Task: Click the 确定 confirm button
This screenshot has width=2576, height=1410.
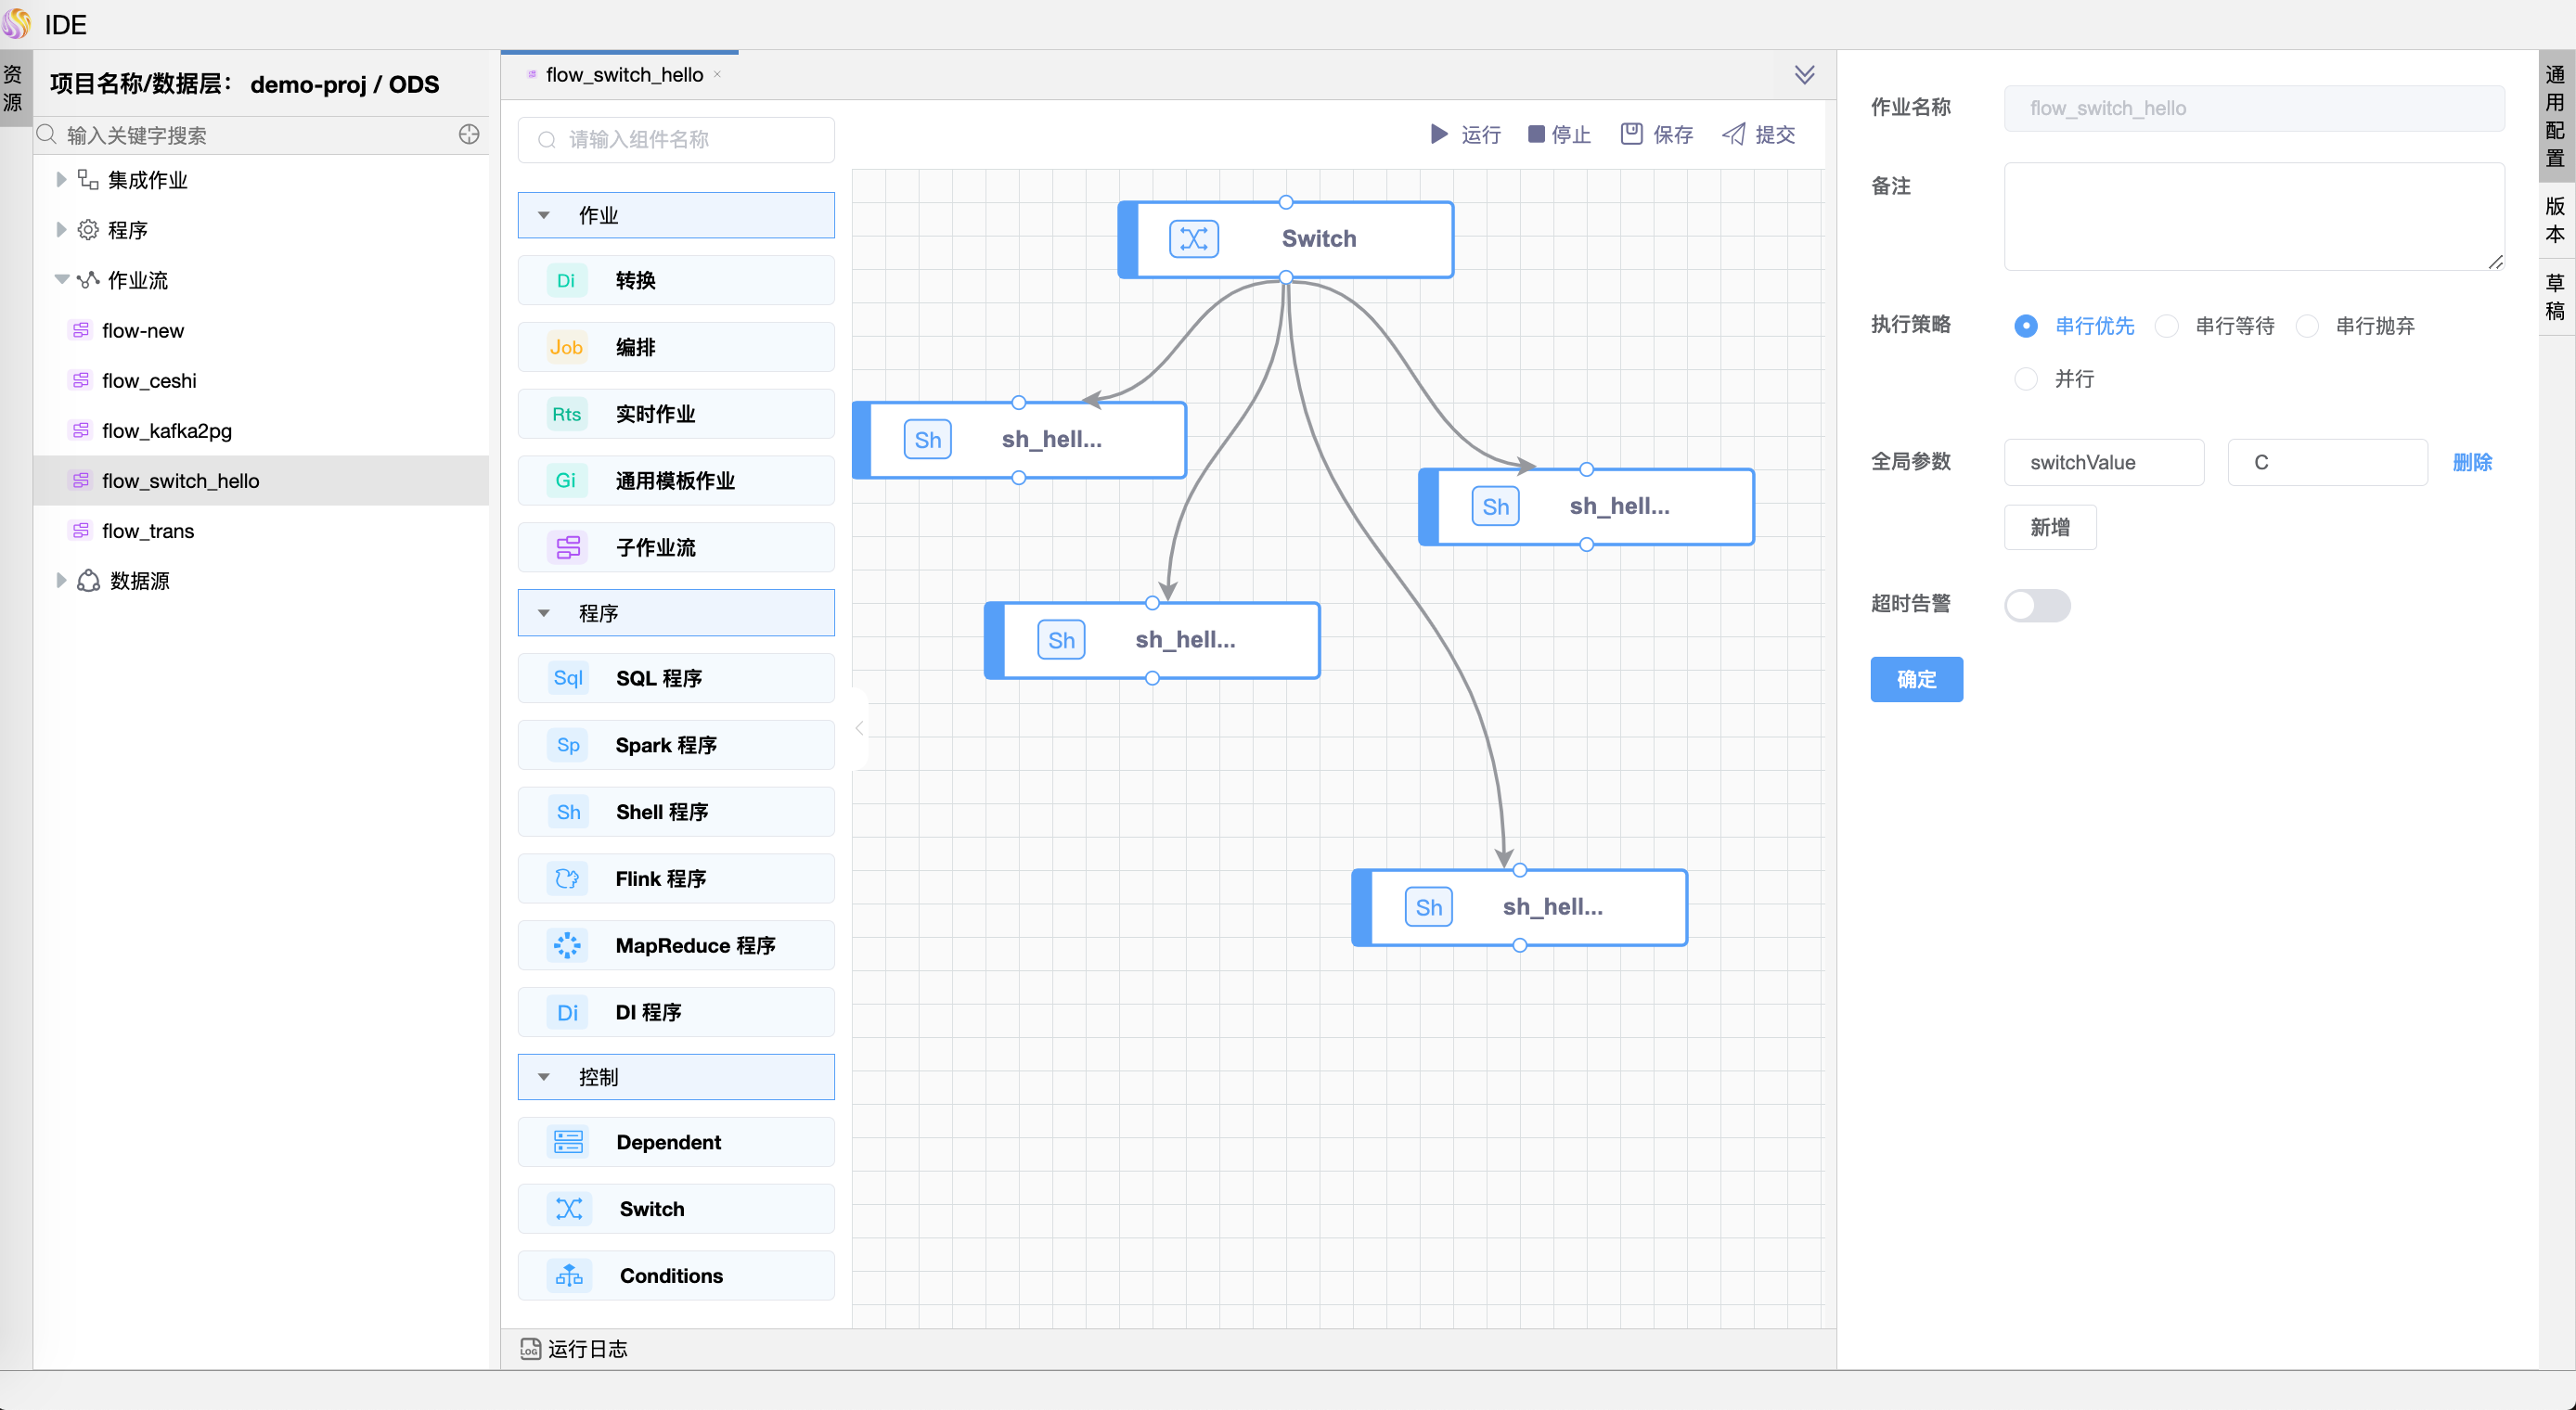Action: (1916, 679)
